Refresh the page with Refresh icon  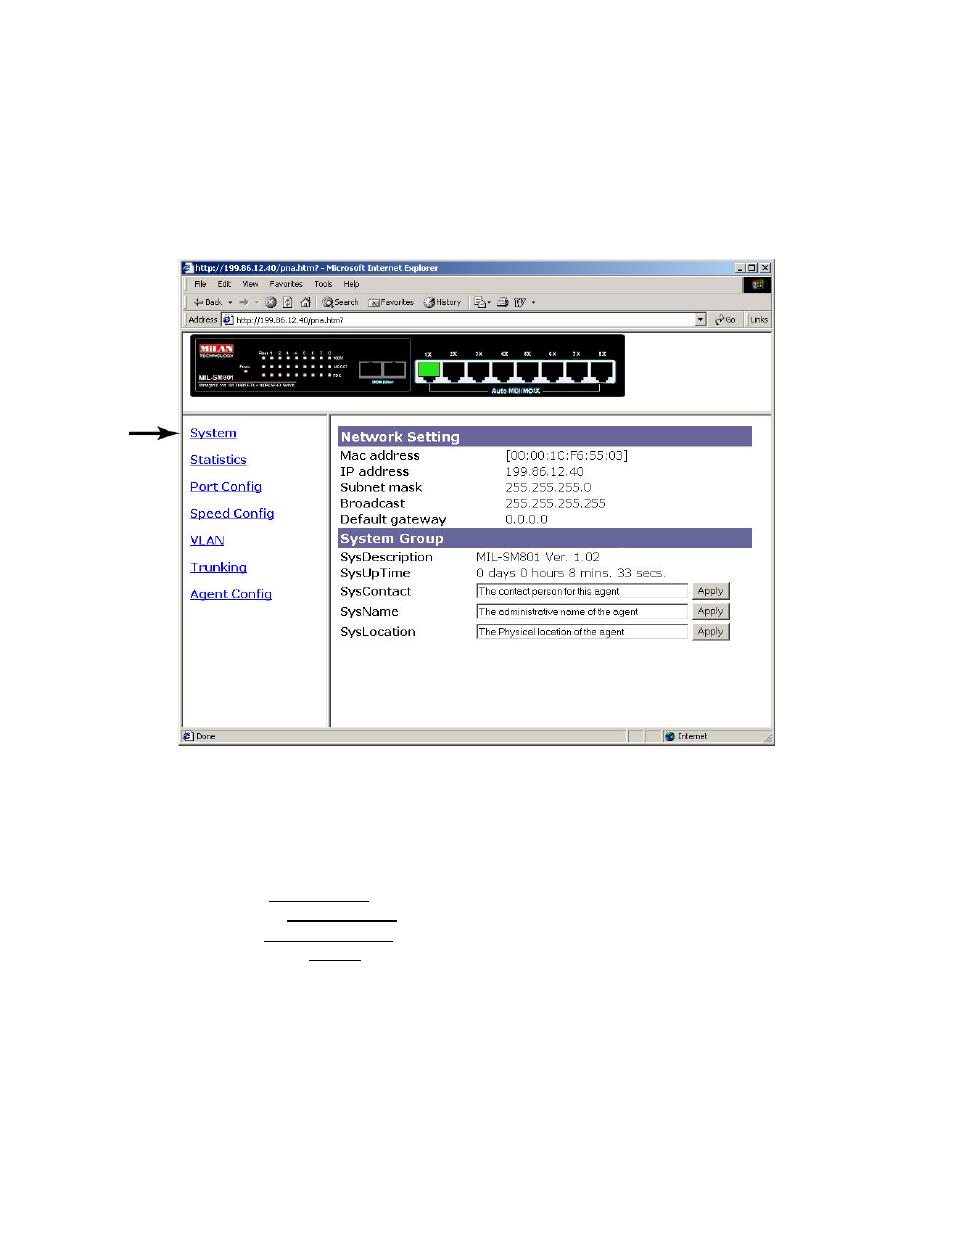click(288, 302)
